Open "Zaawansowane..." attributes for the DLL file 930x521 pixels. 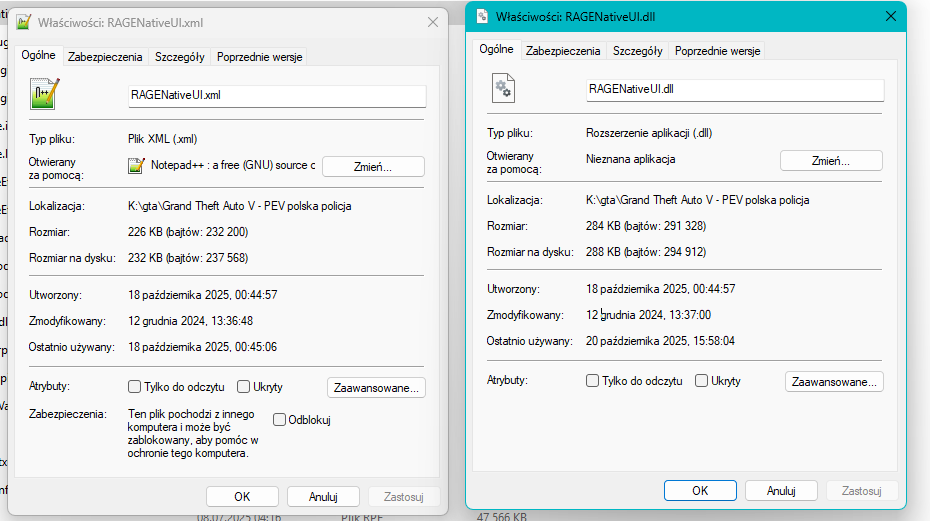(834, 381)
